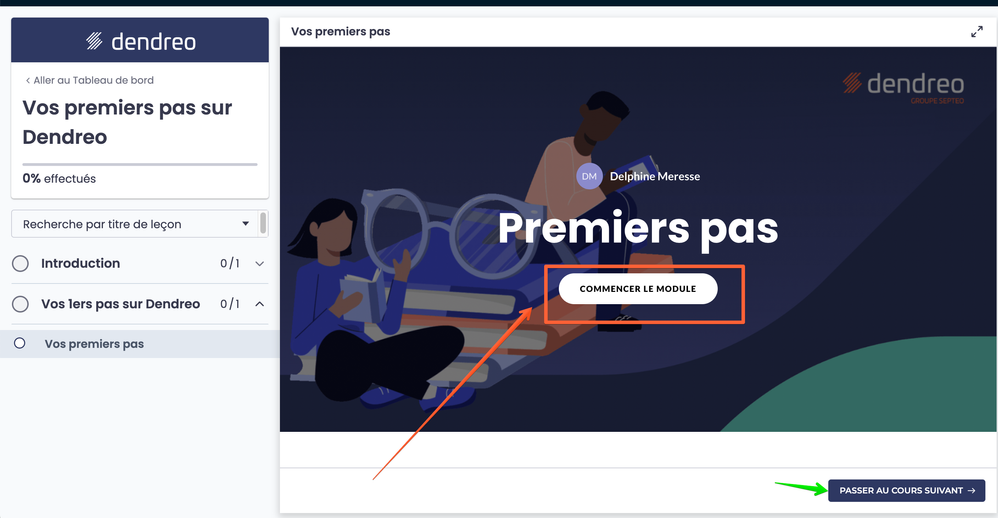Open the Introduction chapter title
The height and width of the screenshot is (518, 998).
[80, 263]
